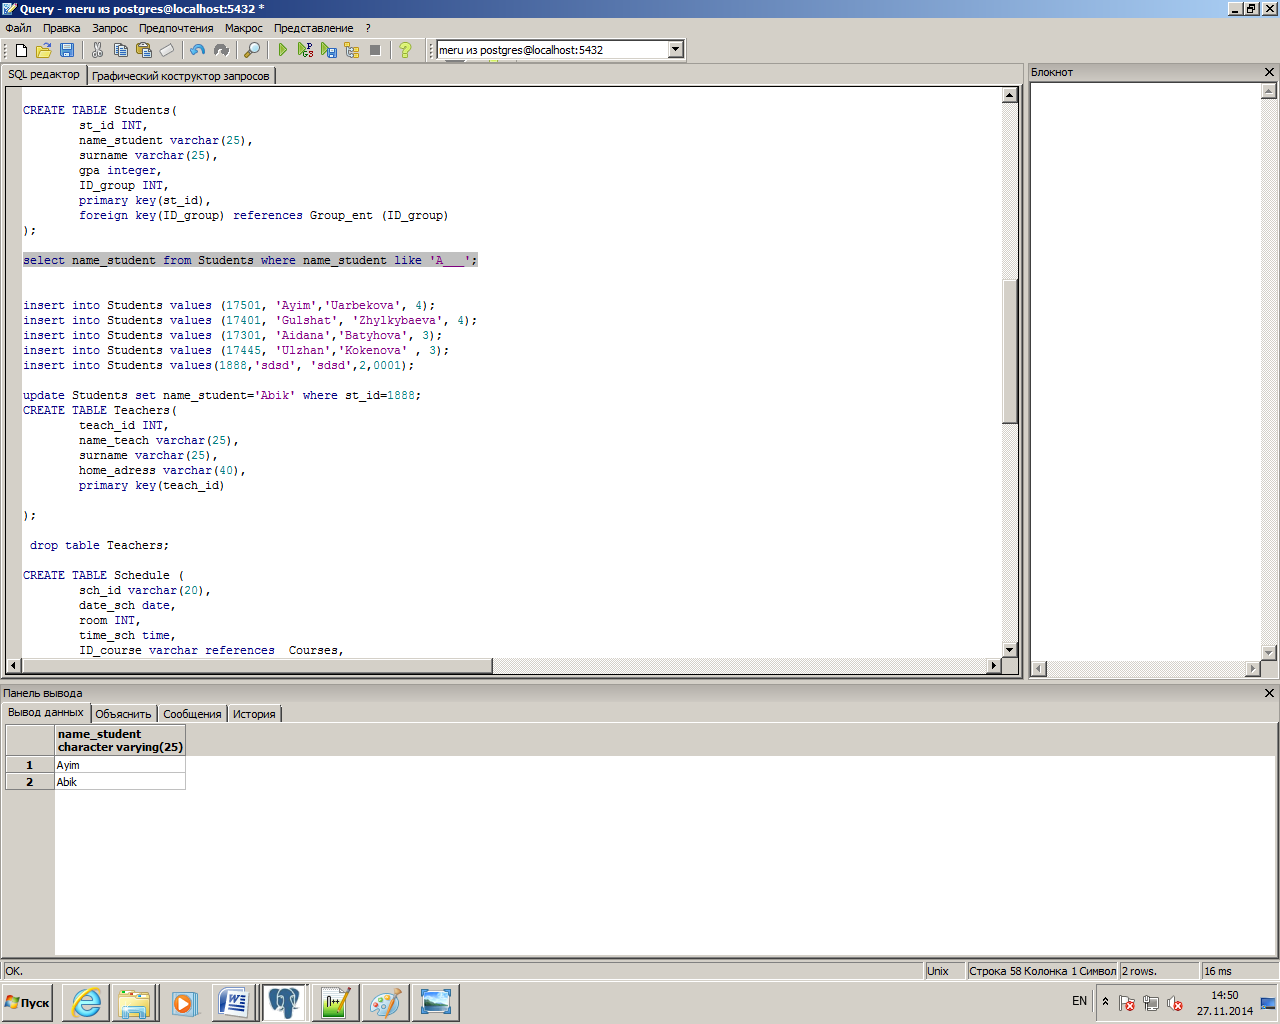Click the Abik result cell
Screen dimensions: 1280x1024
120,782
